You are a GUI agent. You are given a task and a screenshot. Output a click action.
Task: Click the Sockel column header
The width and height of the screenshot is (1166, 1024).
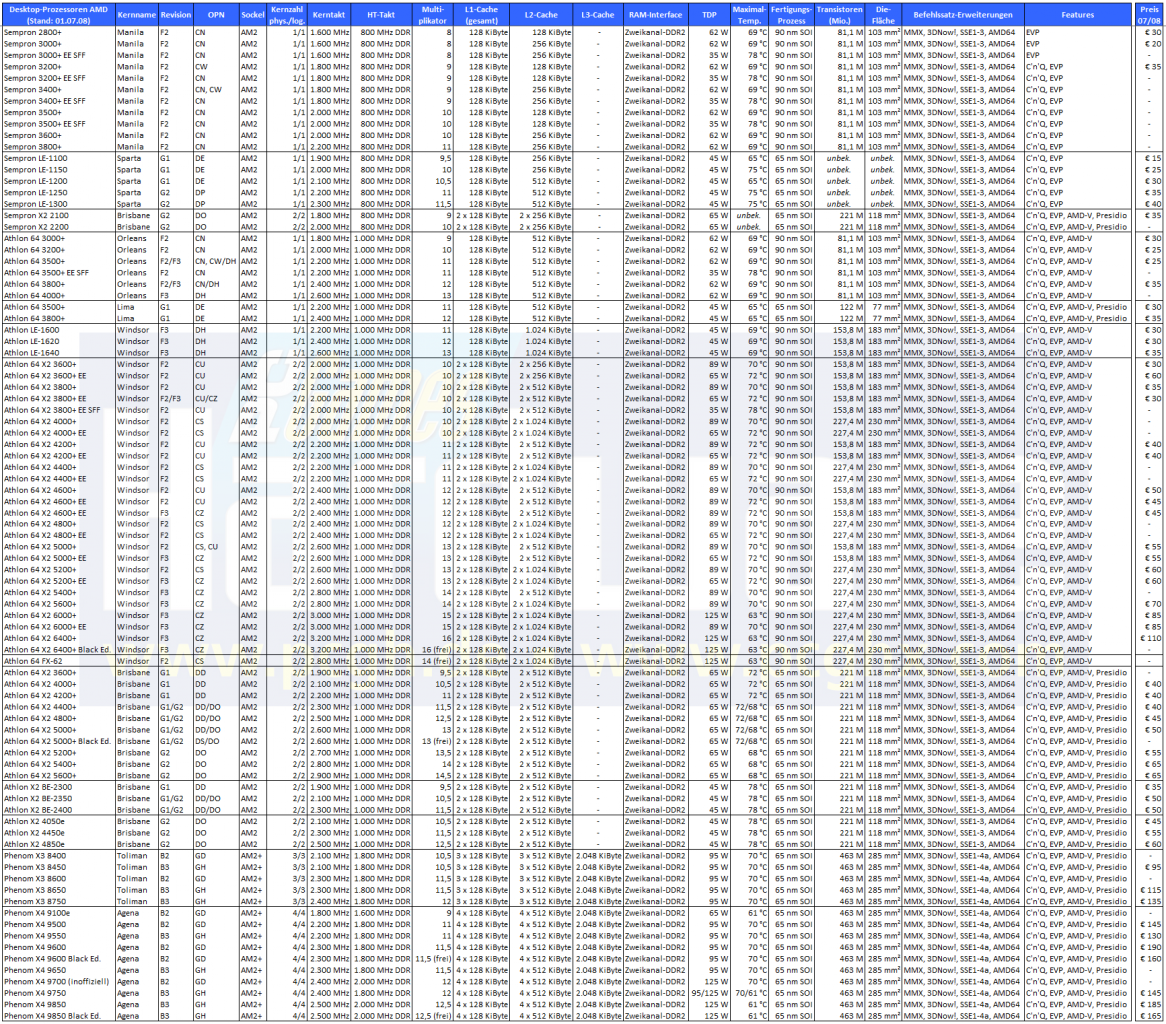click(x=252, y=15)
